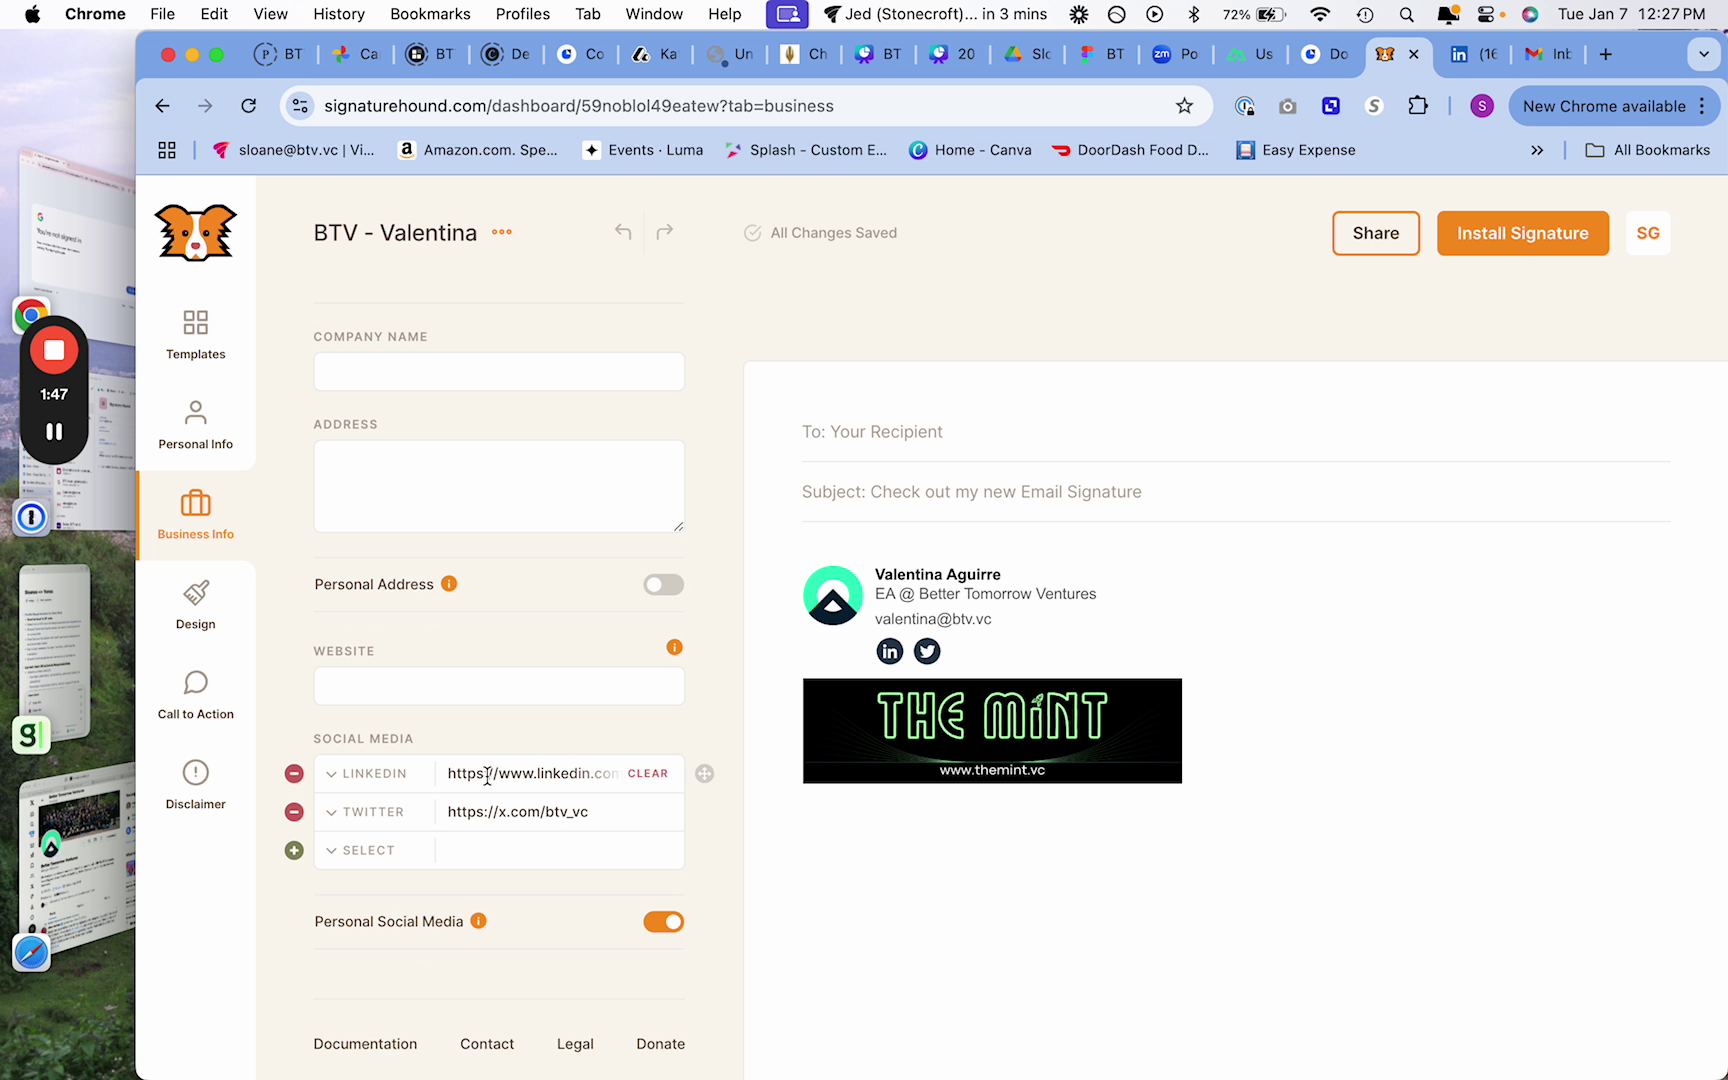
Task: Click the info icon next to Personal Social Media
Action: coord(479,921)
